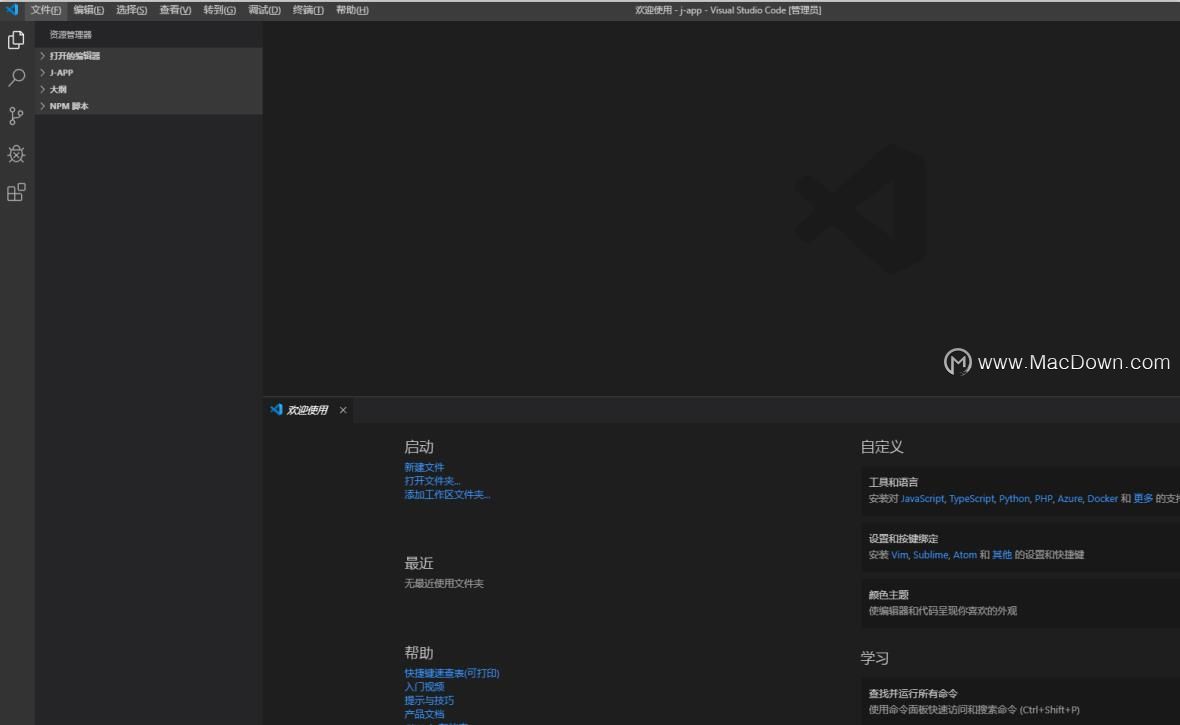Click the Vim keybindings link
The height and width of the screenshot is (725, 1180).
tap(899, 555)
